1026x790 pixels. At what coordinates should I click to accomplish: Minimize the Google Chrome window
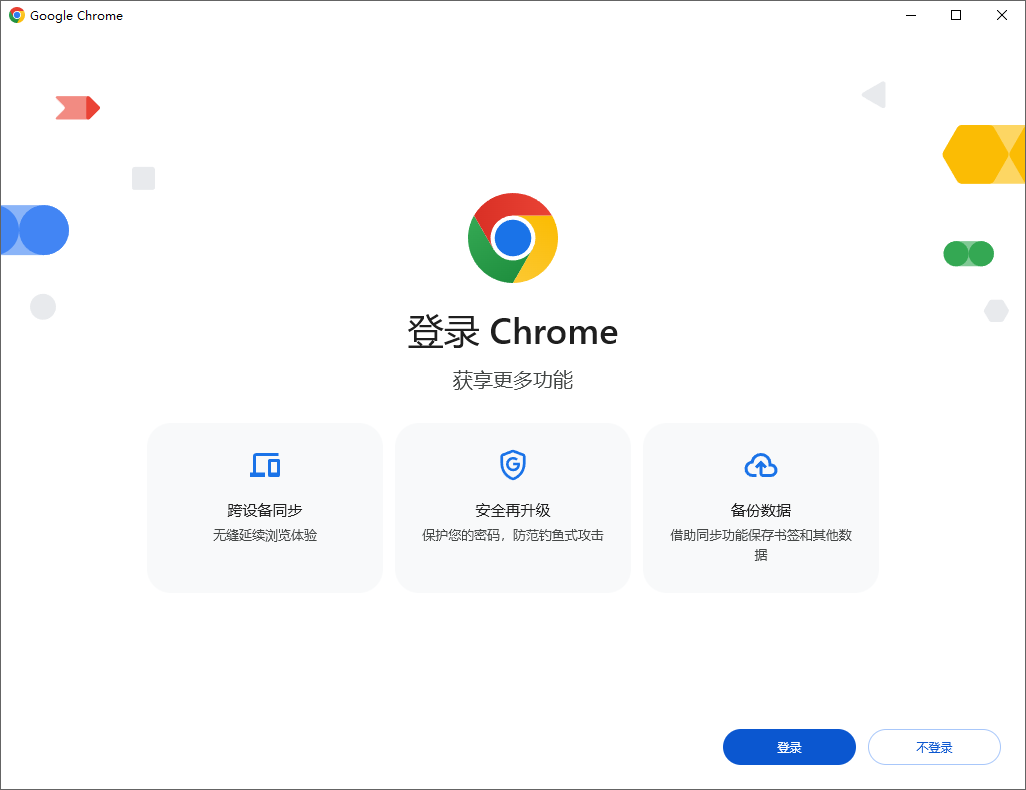coord(911,15)
